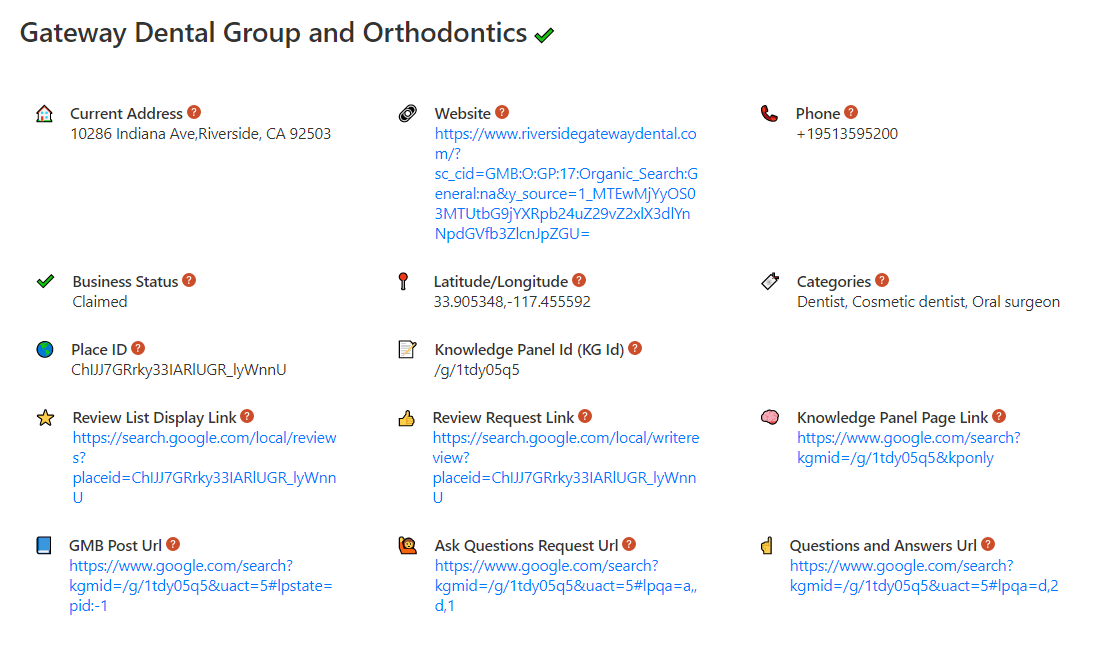Click the green verified checkmark beside business title

pyautogui.click(x=544, y=35)
